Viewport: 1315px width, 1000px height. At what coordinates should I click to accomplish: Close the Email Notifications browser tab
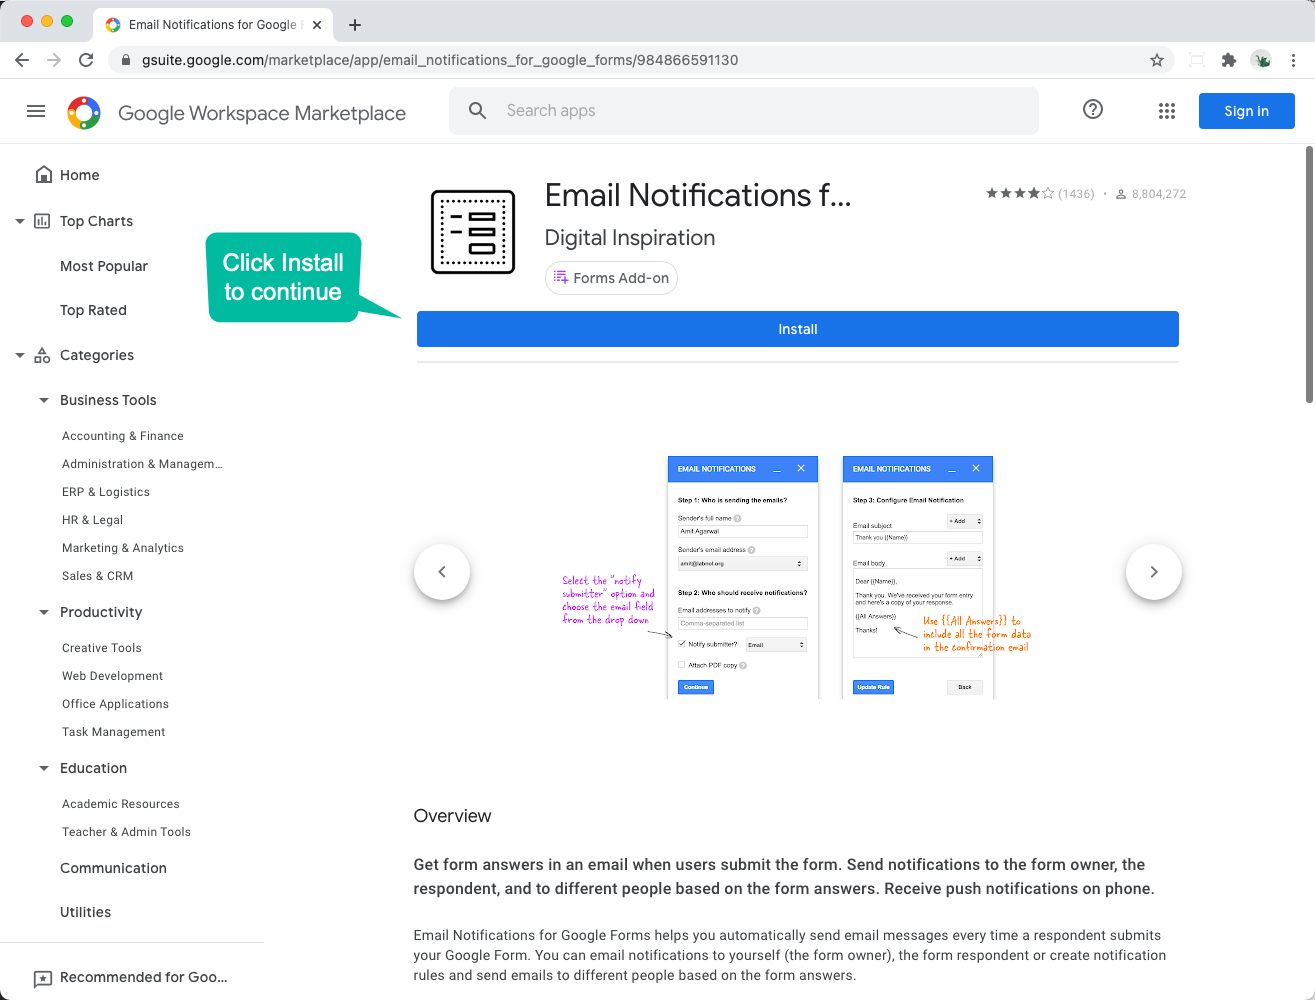[x=317, y=25]
